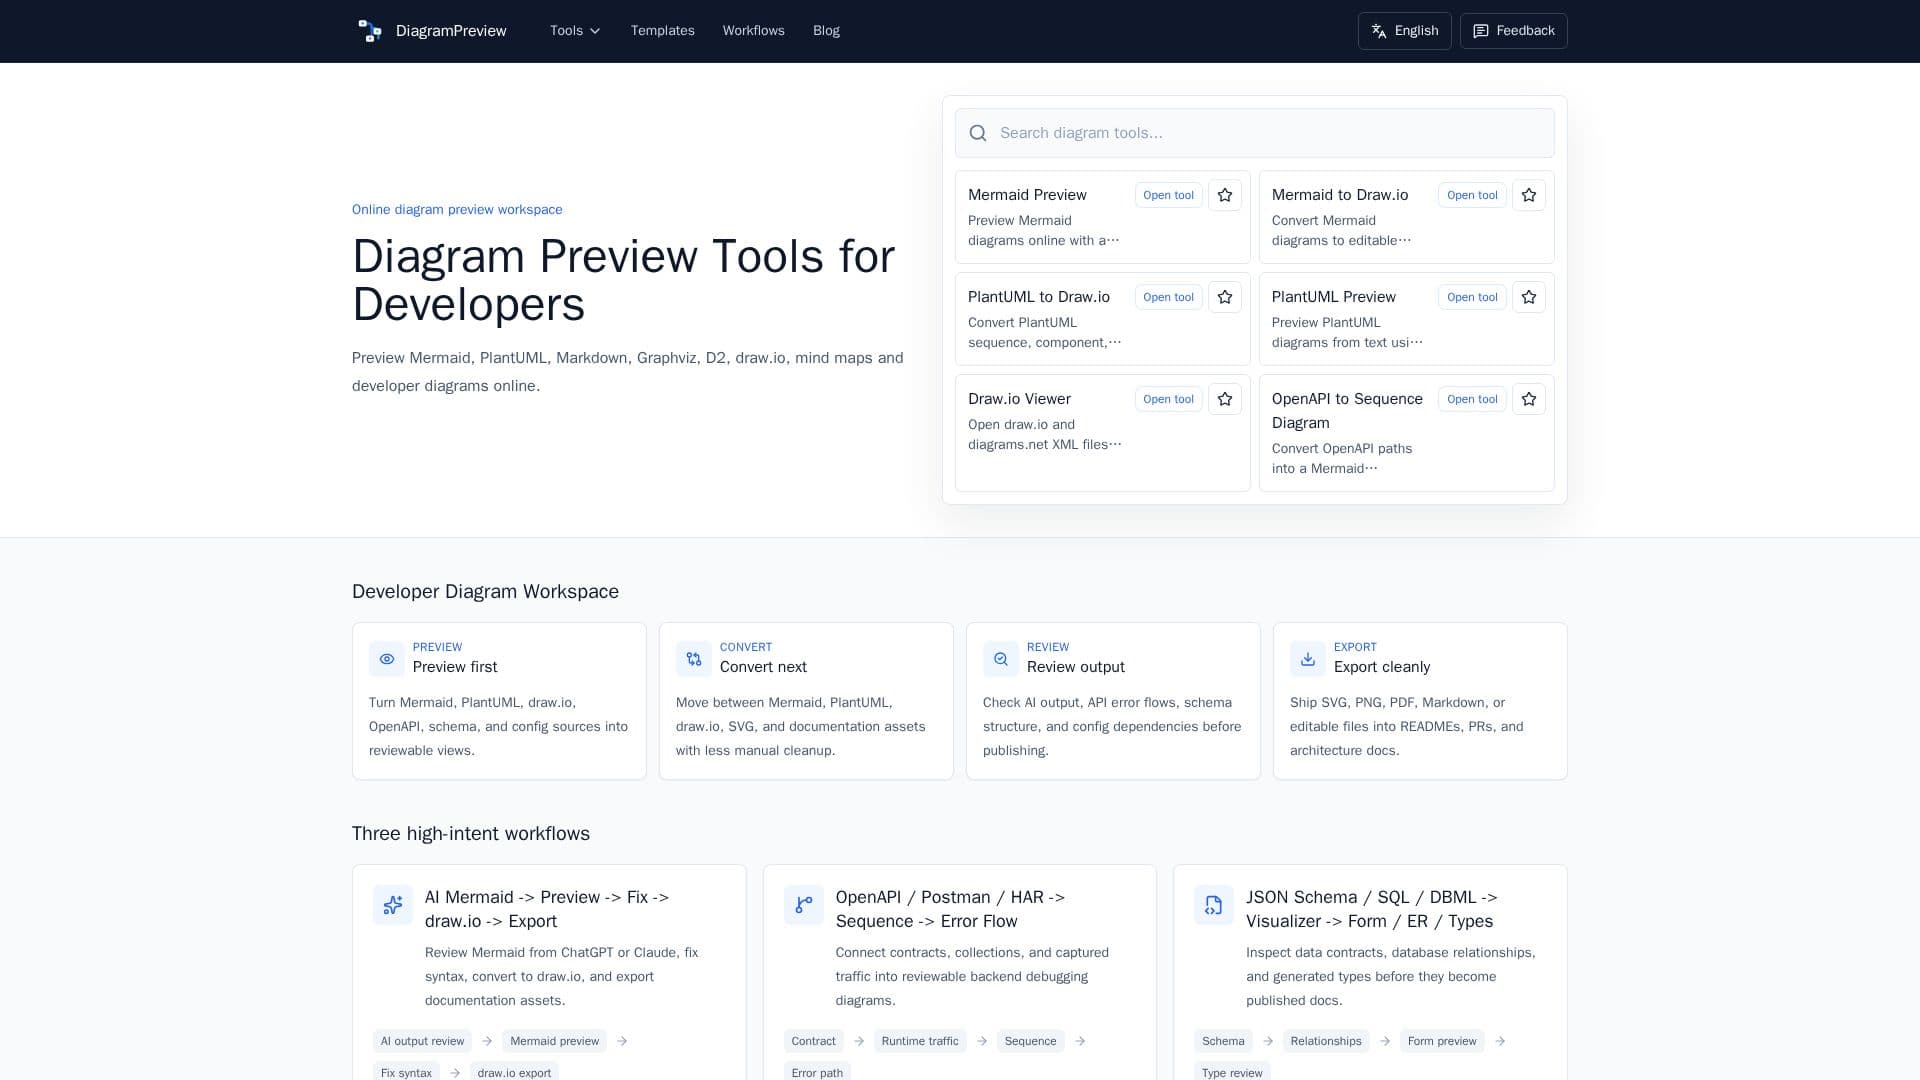The width and height of the screenshot is (1920, 1080).
Task: Click the Type review tag
Action: (1232, 1071)
